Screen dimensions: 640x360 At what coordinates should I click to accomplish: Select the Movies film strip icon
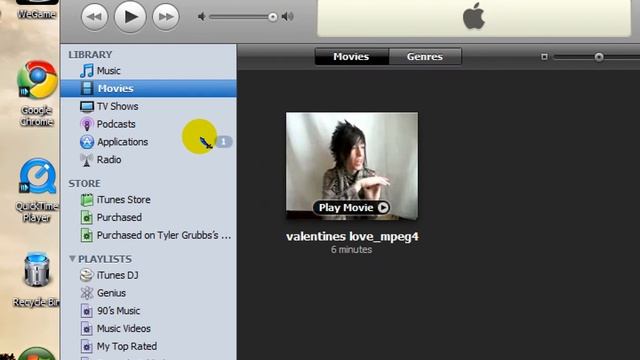tap(87, 88)
